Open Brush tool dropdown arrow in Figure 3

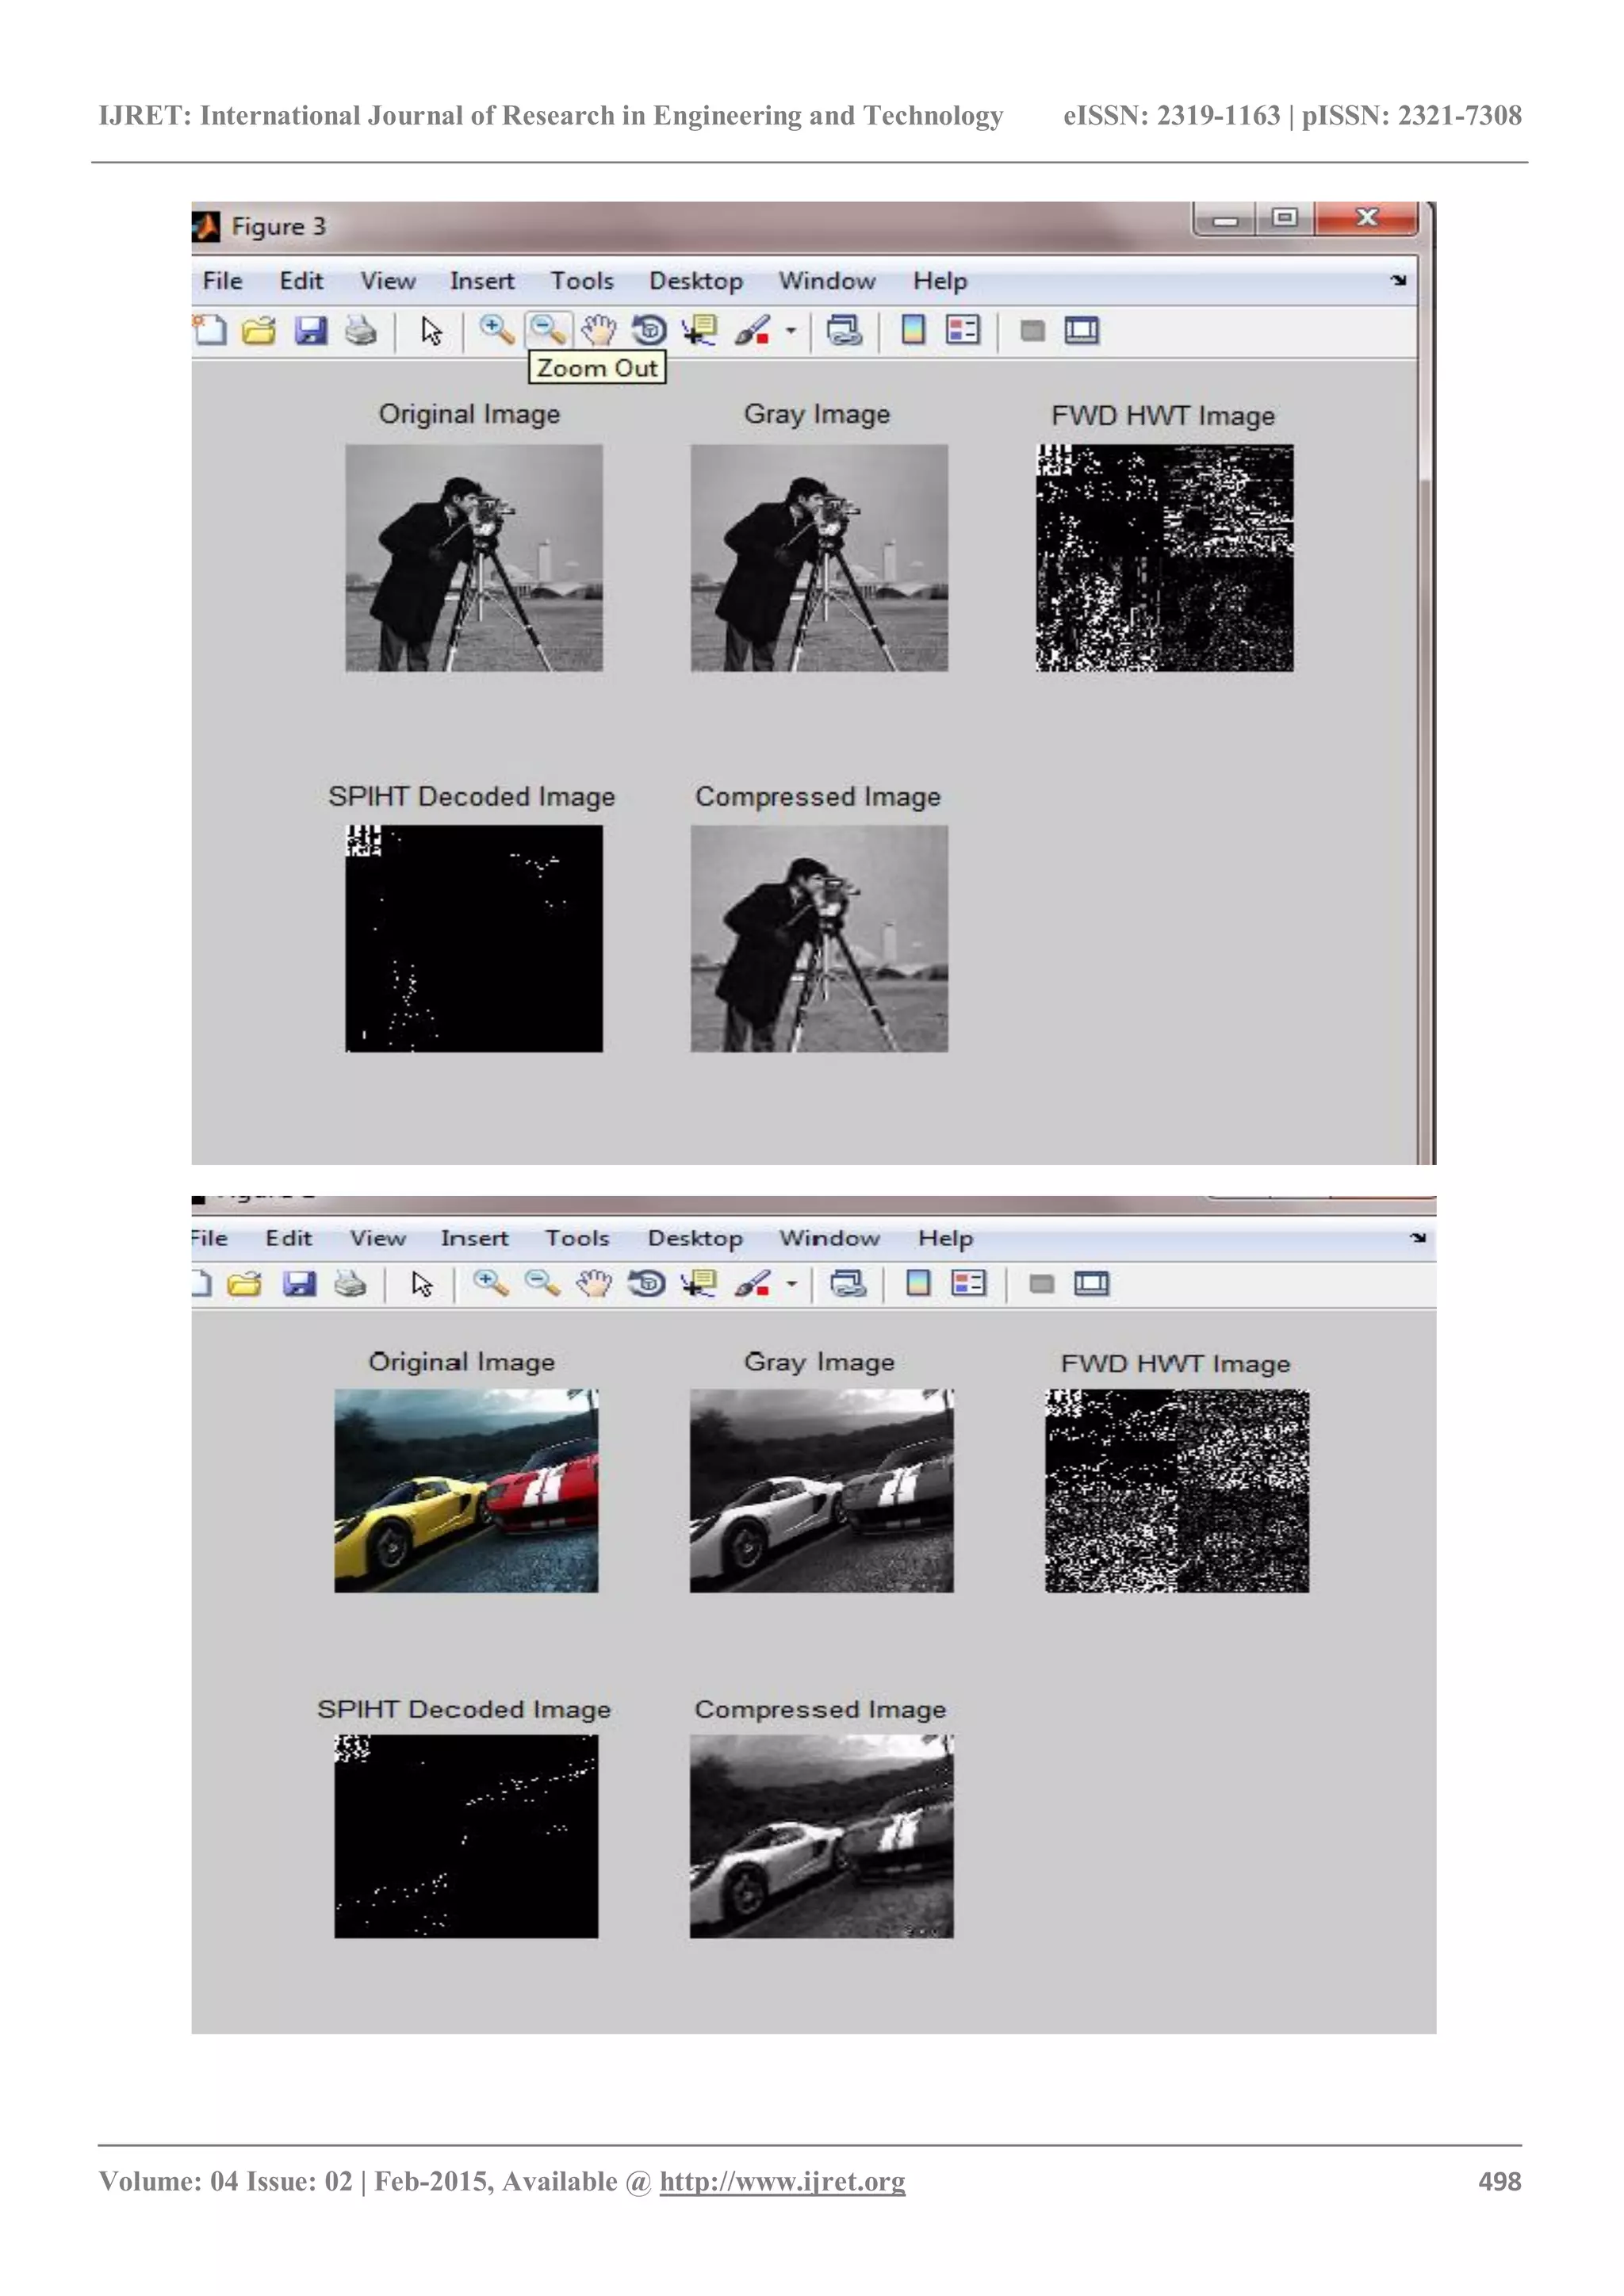(791, 330)
